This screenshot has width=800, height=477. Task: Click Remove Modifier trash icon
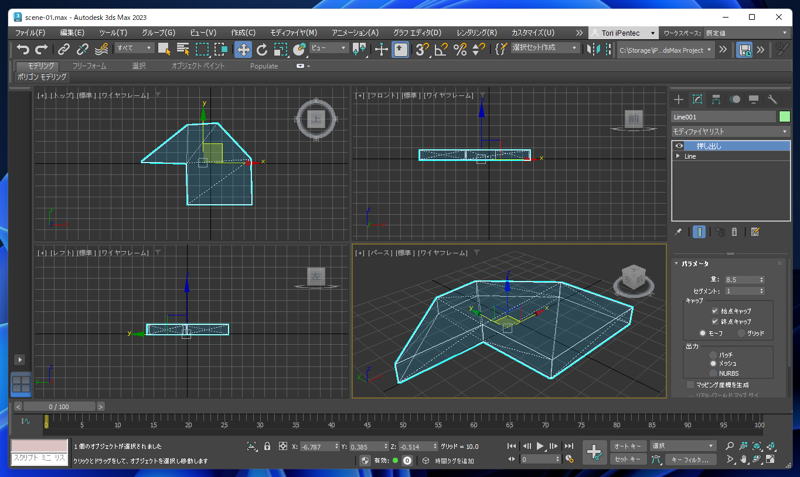pos(734,232)
